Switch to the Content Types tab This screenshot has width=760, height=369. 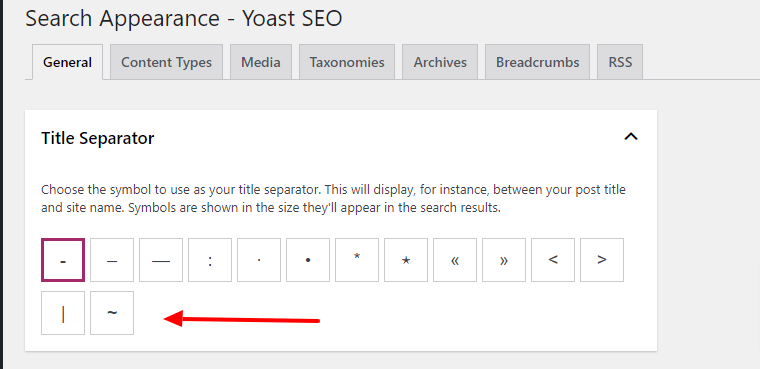[166, 62]
